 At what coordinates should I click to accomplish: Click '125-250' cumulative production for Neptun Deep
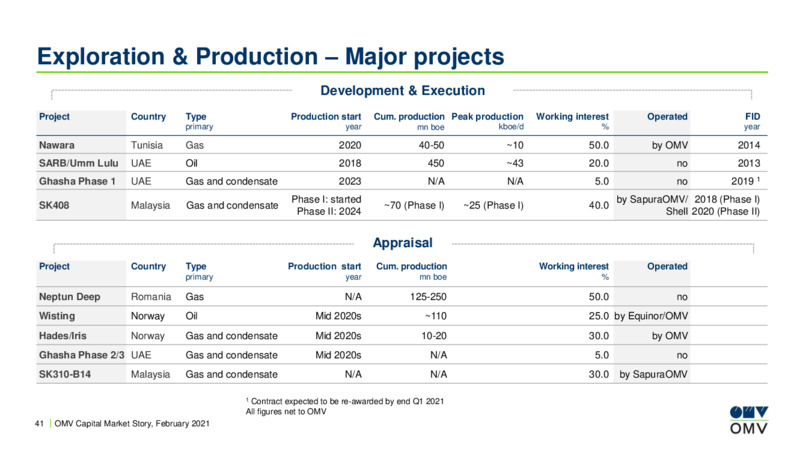tap(428, 297)
